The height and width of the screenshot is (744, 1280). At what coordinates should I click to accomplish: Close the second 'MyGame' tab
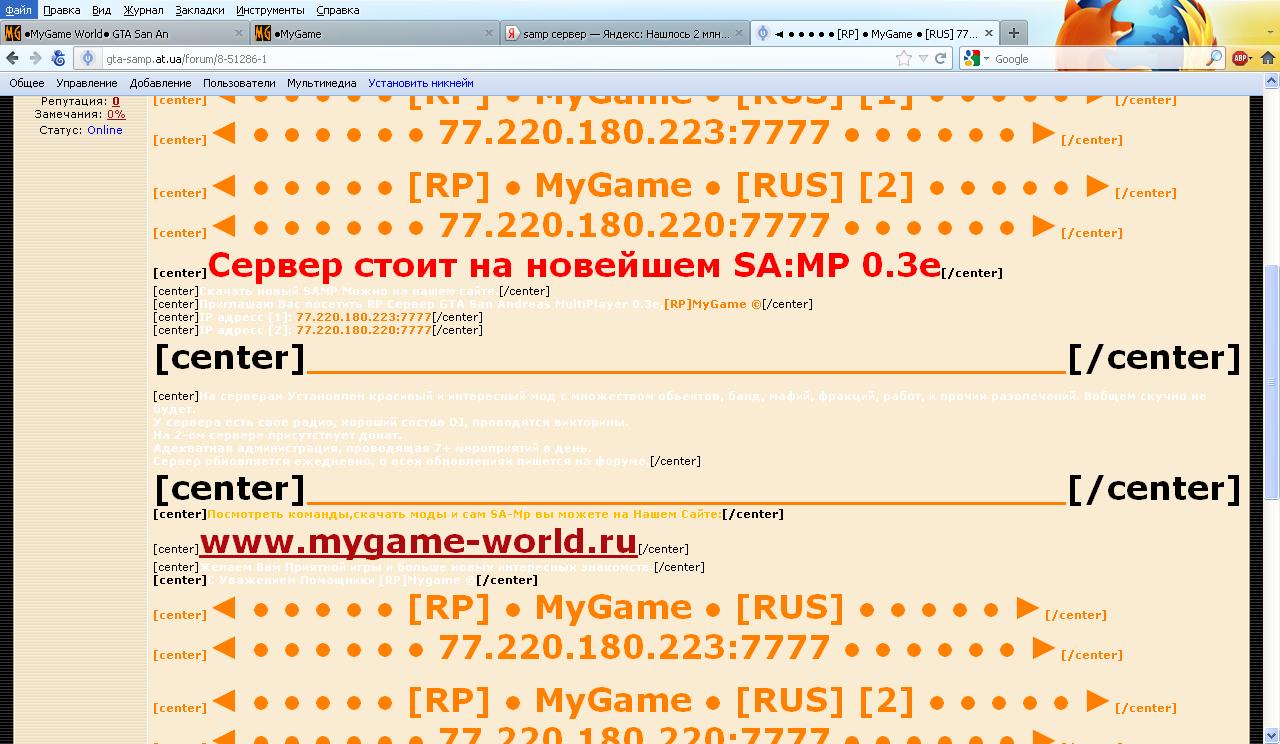click(x=490, y=33)
